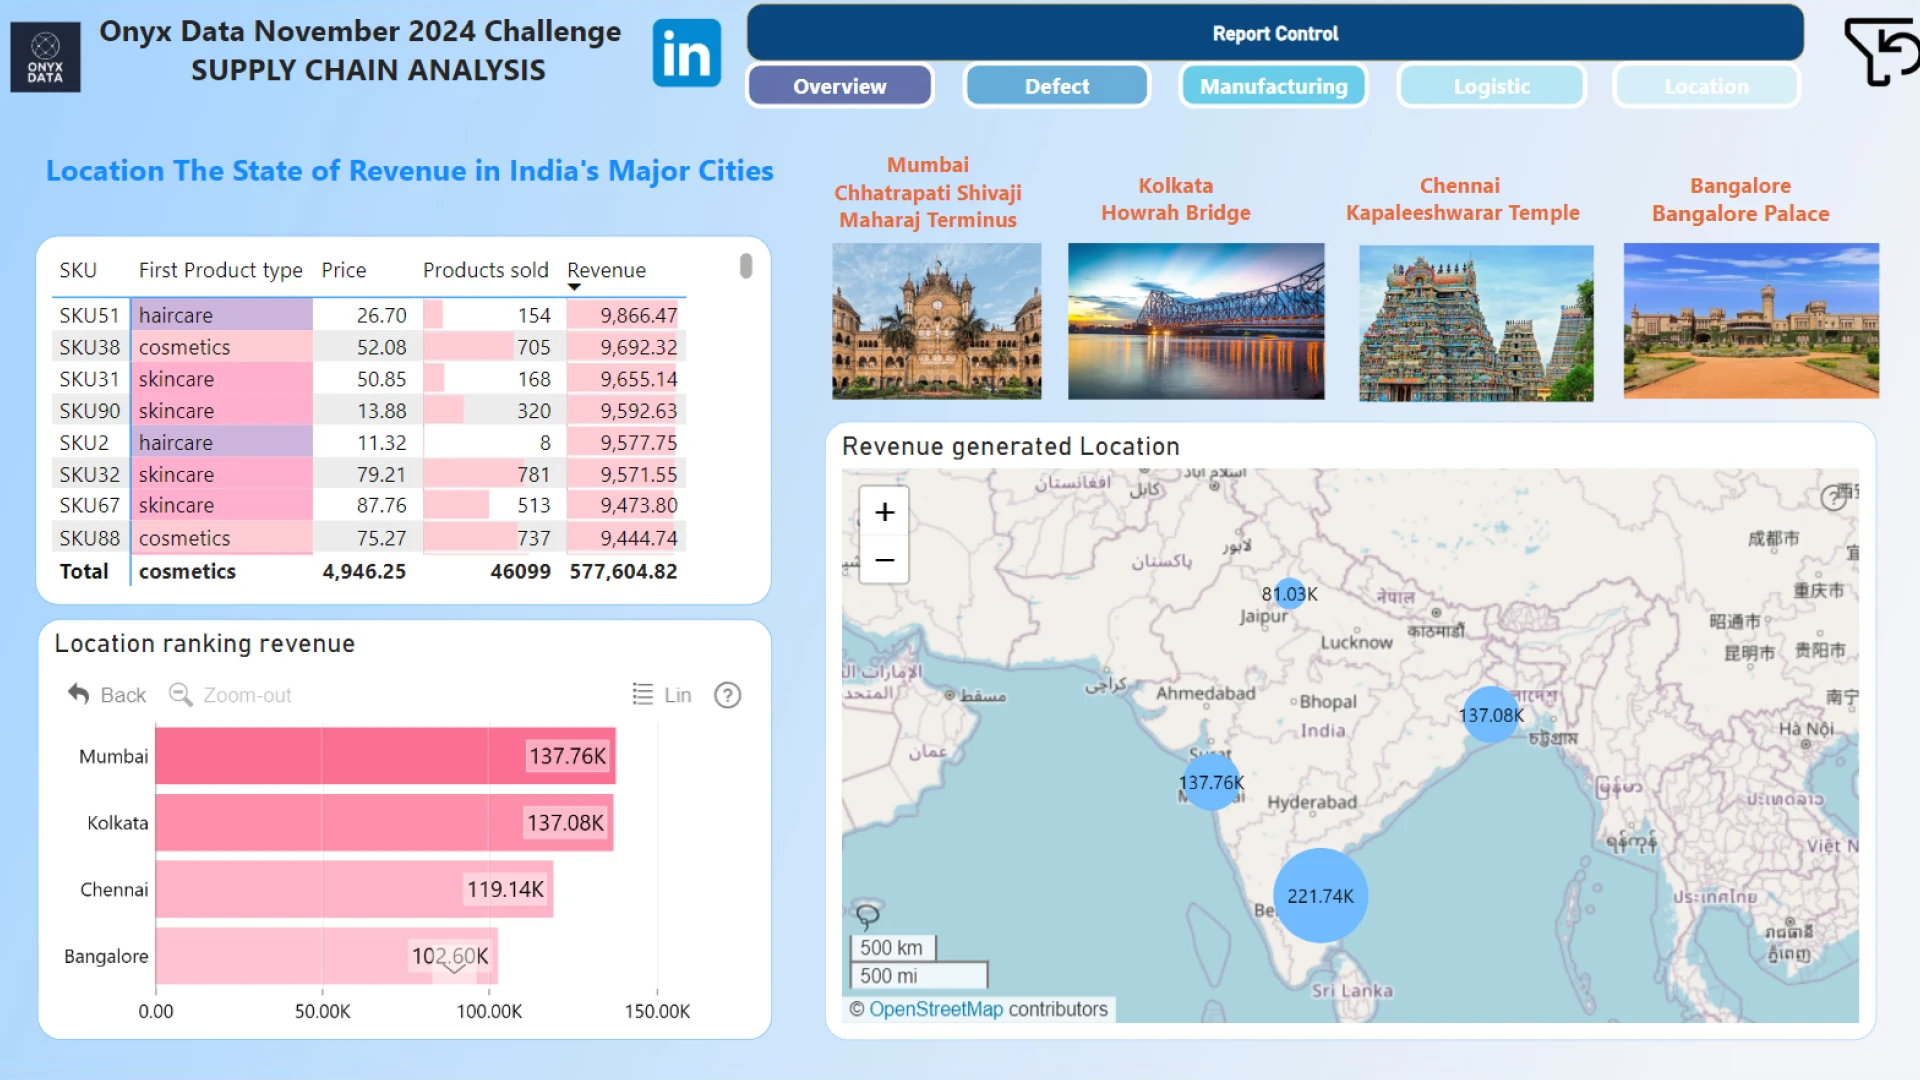Zoom in the map with plus
1920x1080 pixels.
[x=884, y=512]
